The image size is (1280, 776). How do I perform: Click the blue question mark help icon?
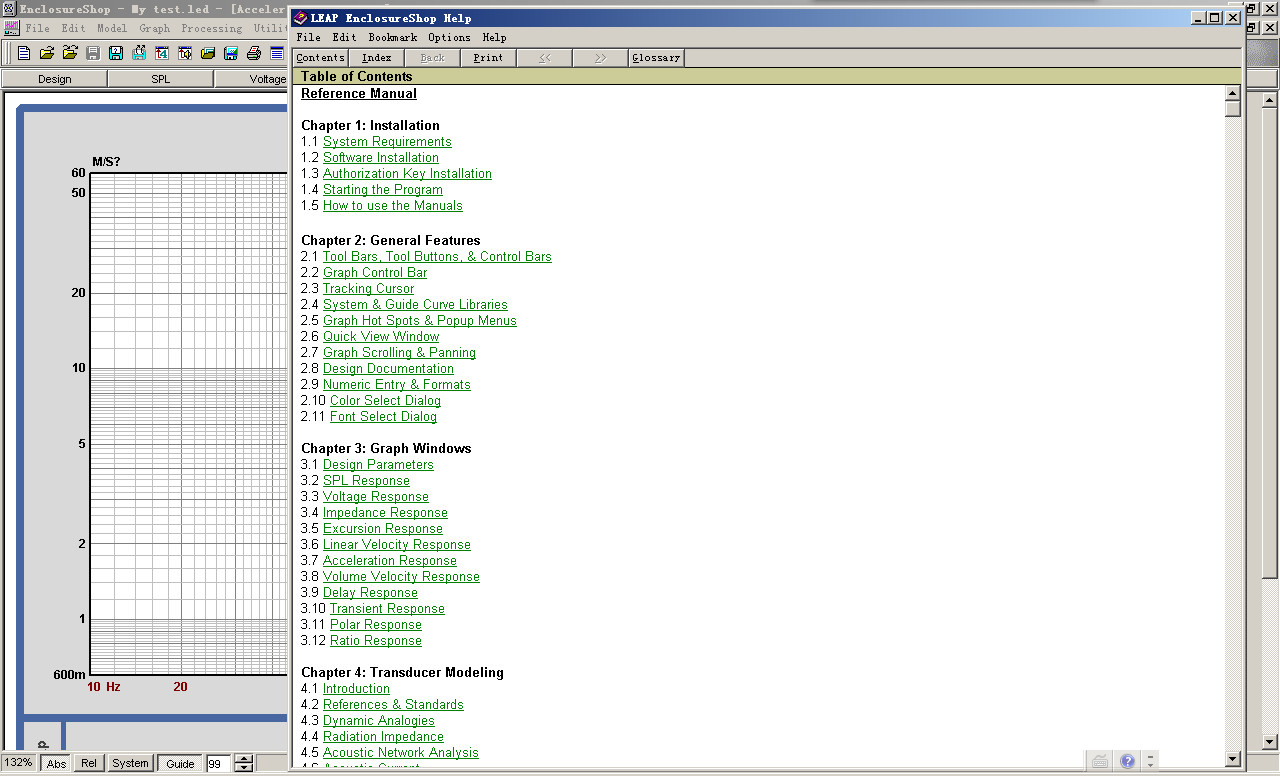pyautogui.click(x=1127, y=762)
